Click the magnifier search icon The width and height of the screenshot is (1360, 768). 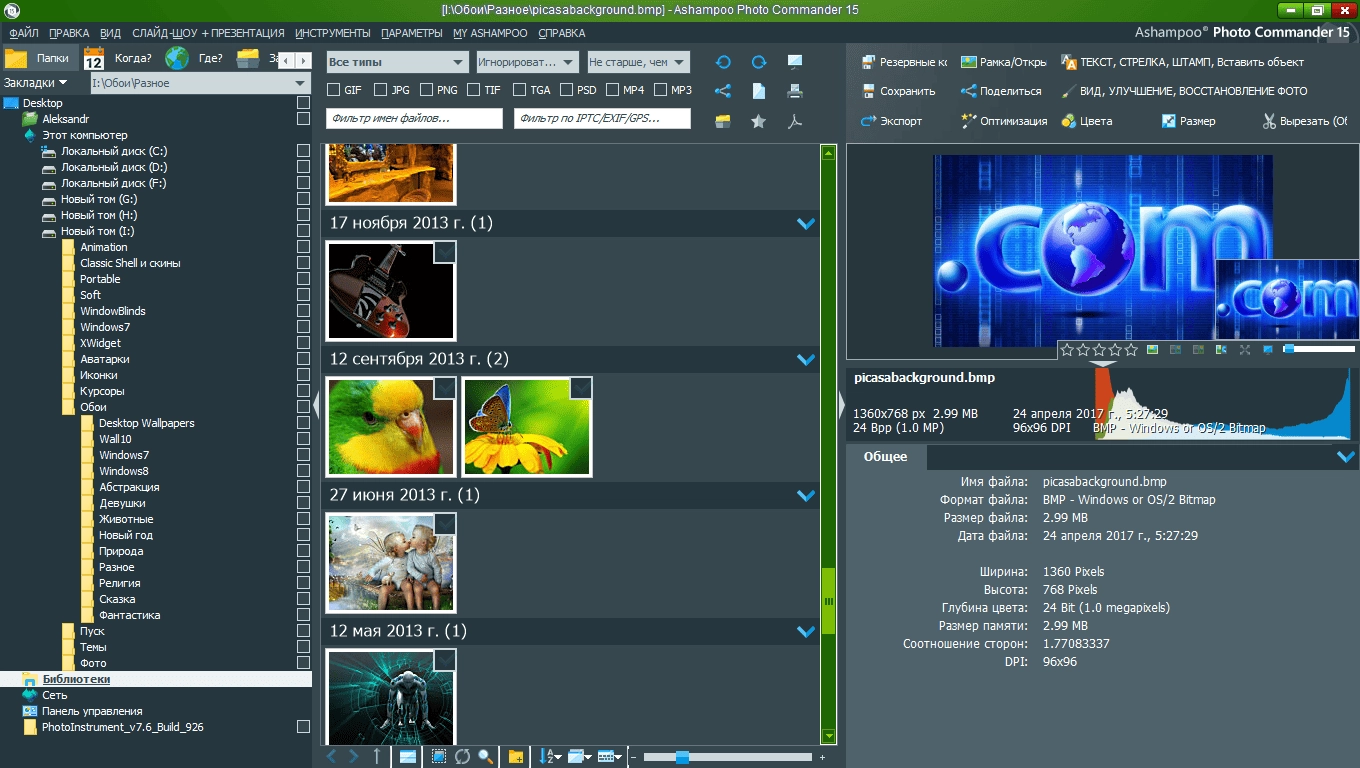coord(486,757)
